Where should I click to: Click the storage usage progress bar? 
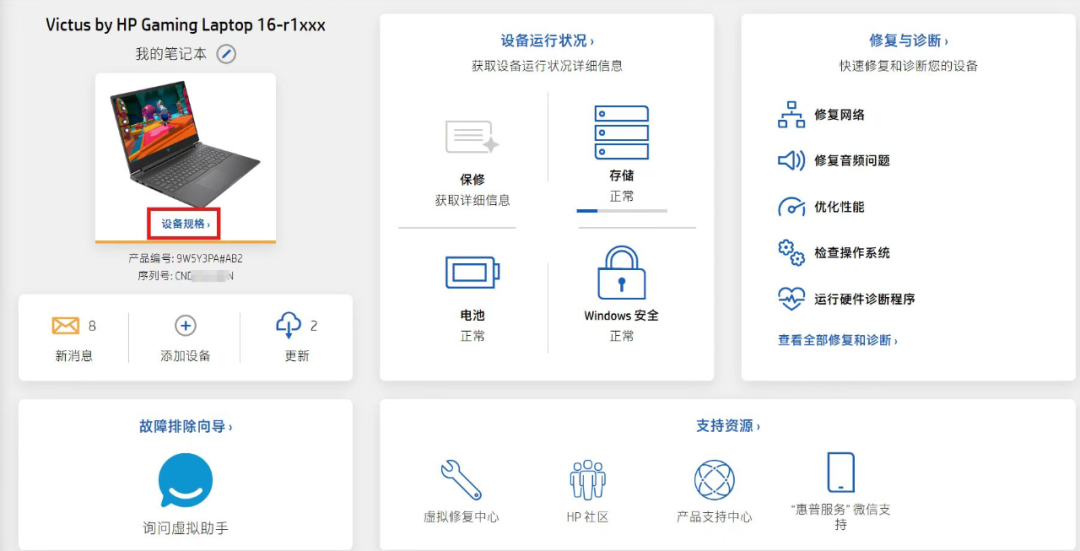click(x=622, y=211)
